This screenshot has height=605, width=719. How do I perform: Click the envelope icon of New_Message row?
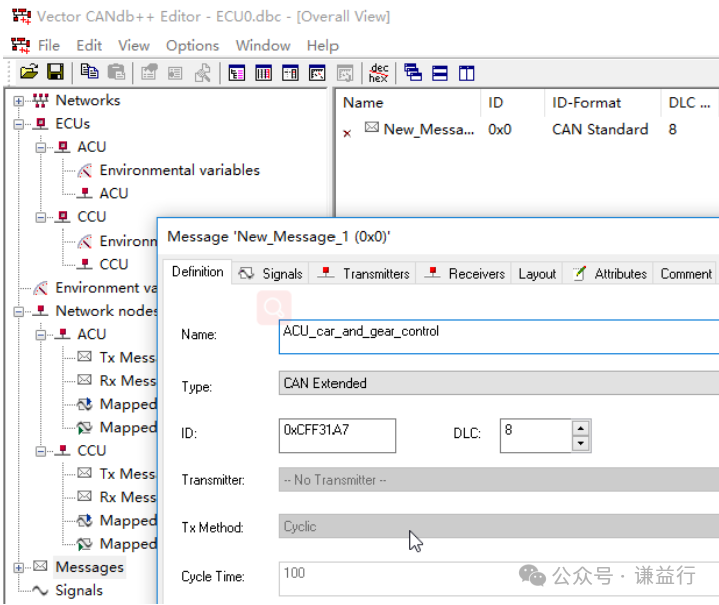(372, 127)
